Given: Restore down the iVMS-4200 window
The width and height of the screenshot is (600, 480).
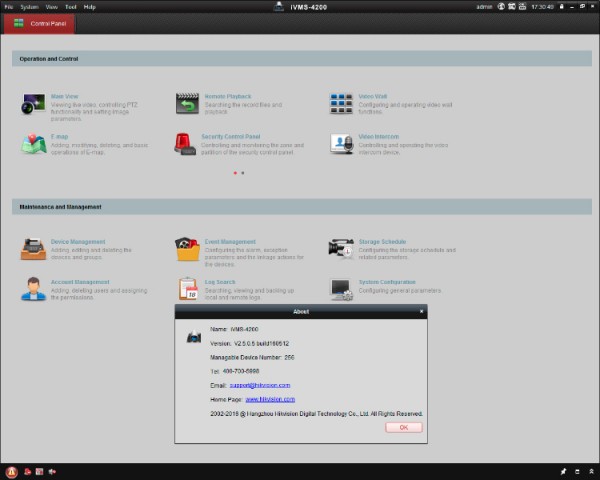Looking at the screenshot, I should click(582, 7).
